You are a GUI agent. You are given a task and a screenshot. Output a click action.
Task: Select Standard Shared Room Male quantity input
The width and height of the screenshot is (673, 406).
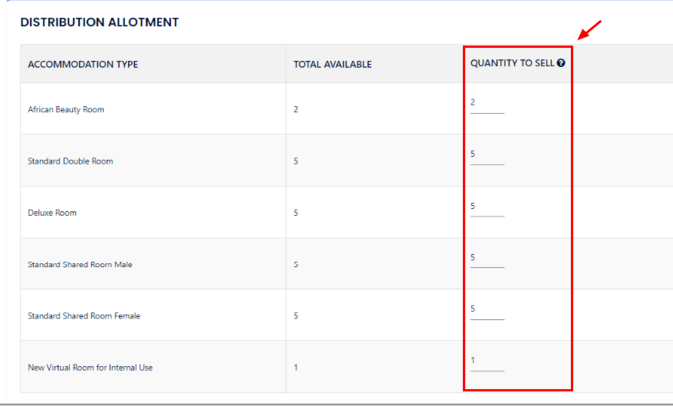pos(486,260)
